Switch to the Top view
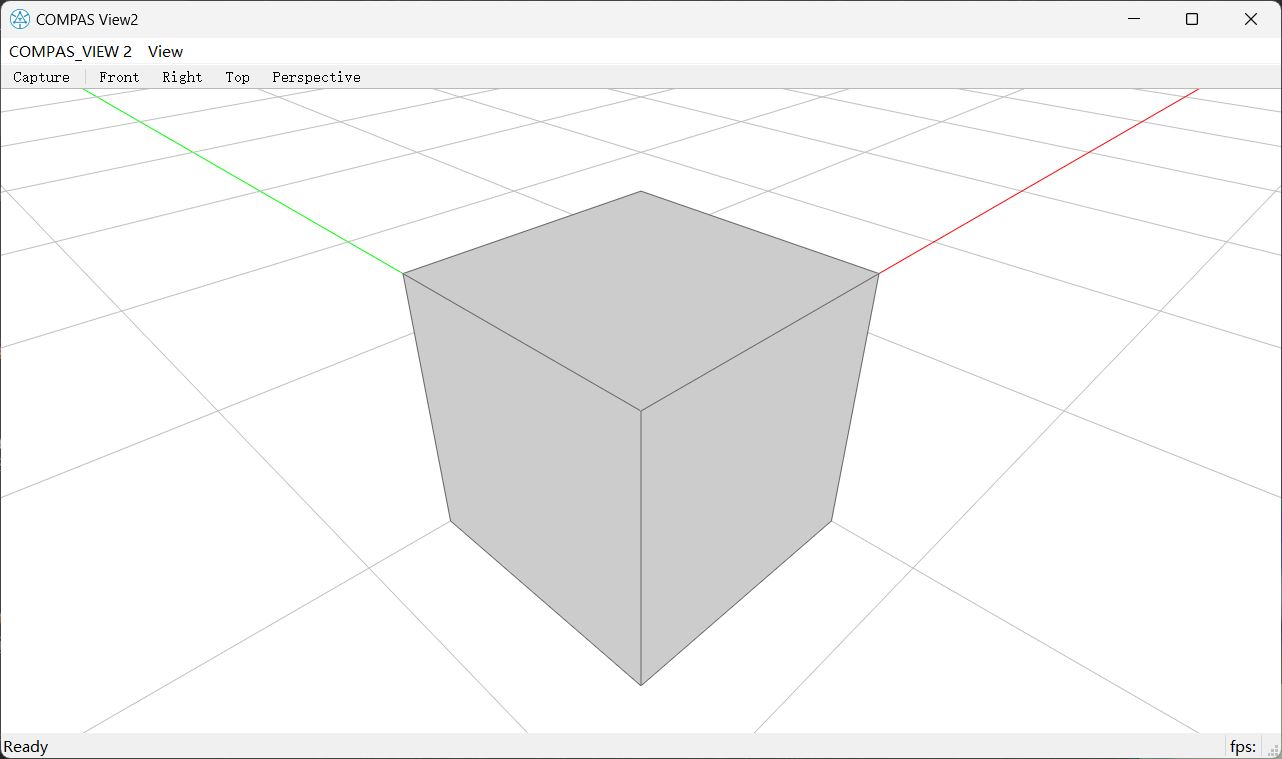The width and height of the screenshot is (1282, 759). click(237, 77)
